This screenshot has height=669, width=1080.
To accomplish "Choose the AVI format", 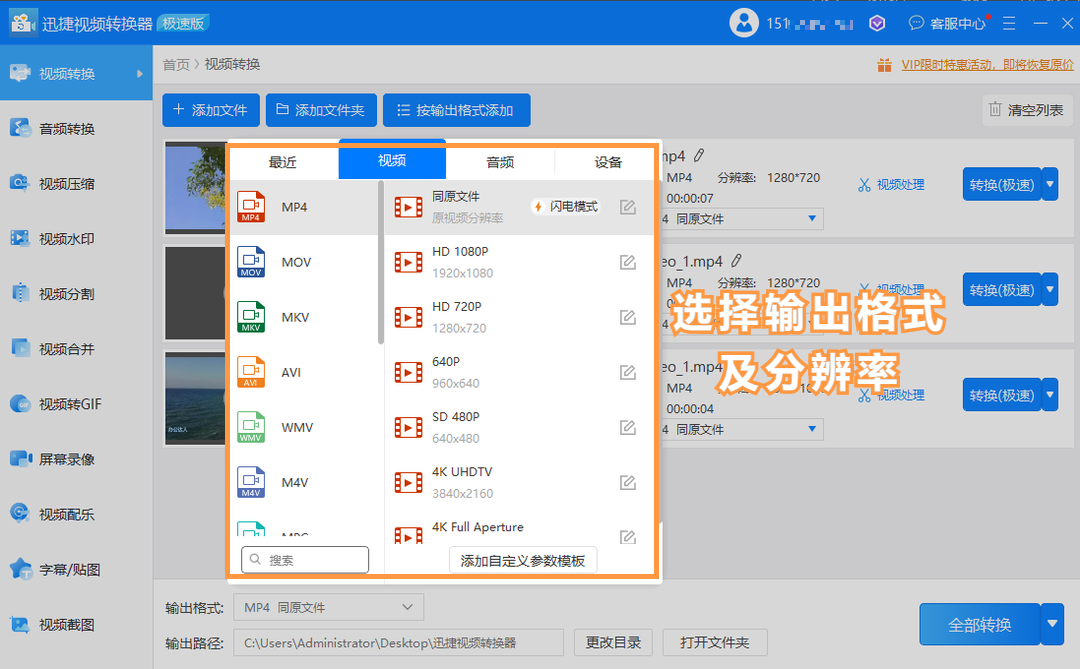I will [304, 372].
